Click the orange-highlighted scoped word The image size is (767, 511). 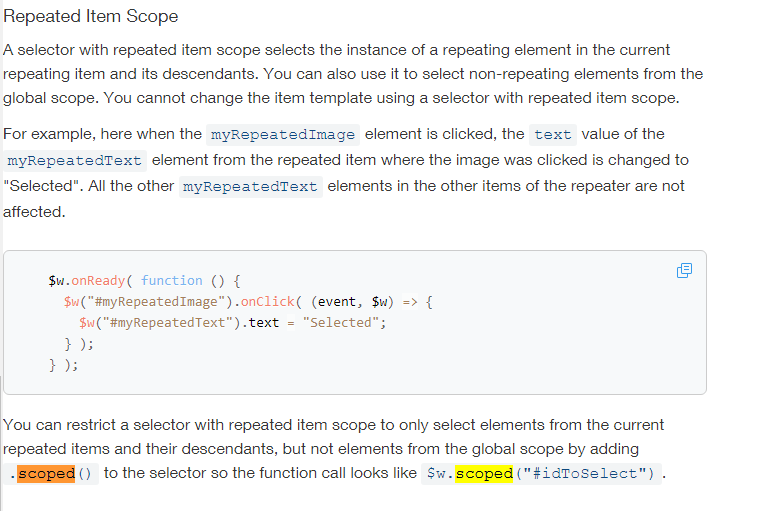46,473
